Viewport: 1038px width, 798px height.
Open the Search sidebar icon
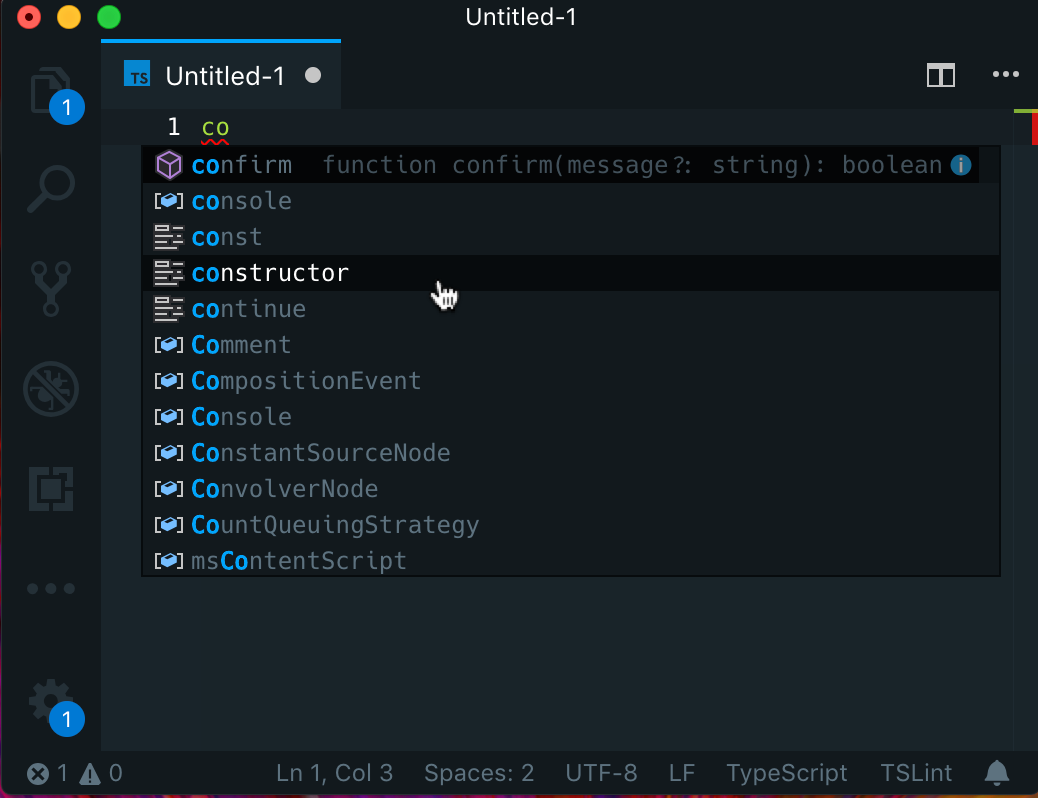50,188
